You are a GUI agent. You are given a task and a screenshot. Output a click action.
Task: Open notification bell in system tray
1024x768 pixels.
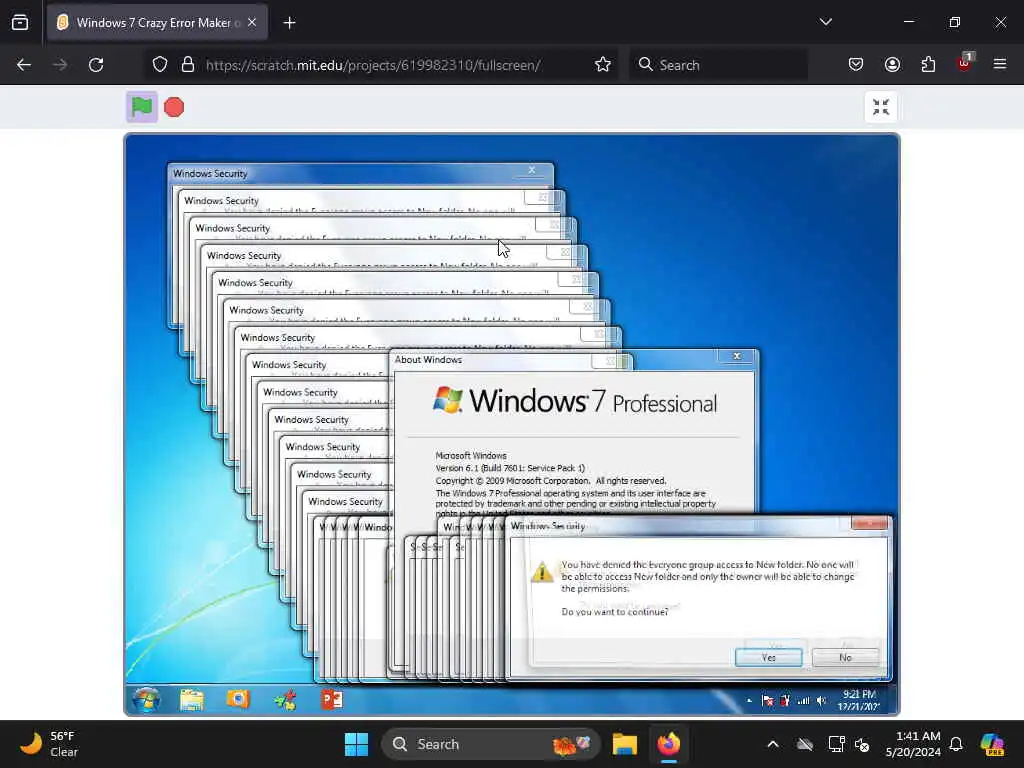[956, 744]
